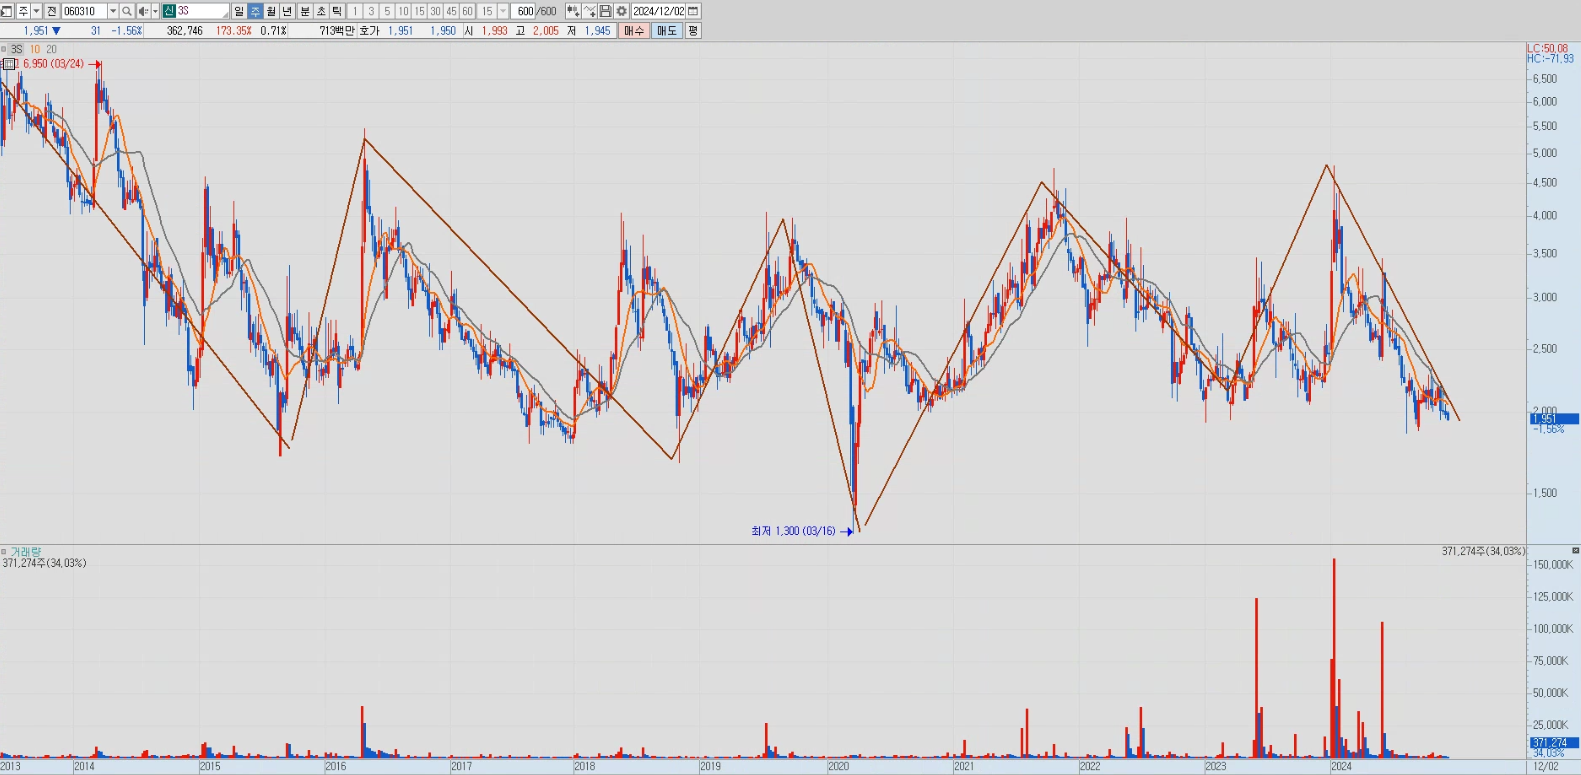1581x775 pixels.
Task: Click the green 신 badge icon
Action: (x=169, y=11)
